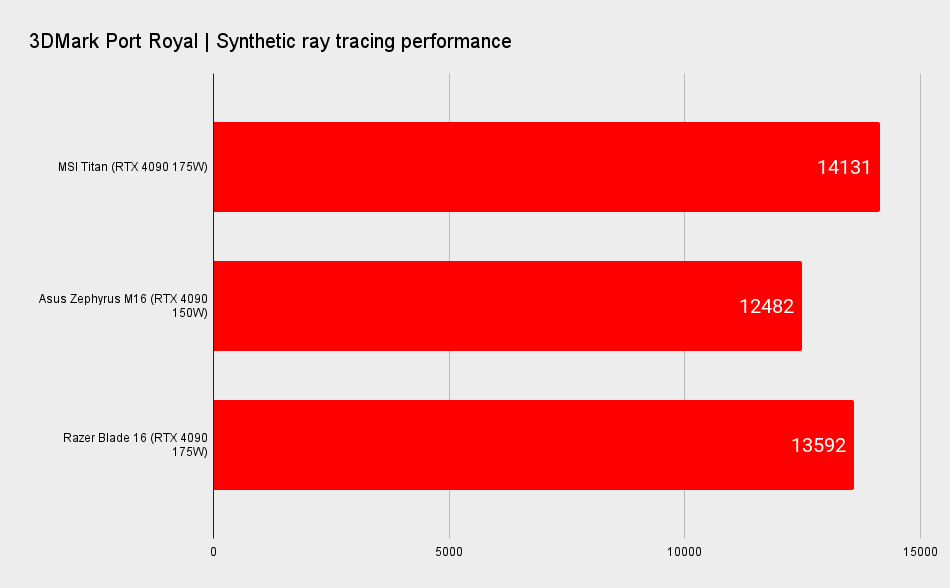Select the Asus Zephyrus M16 red bar
Viewport: 950px width, 588px height.
(508, 306)
